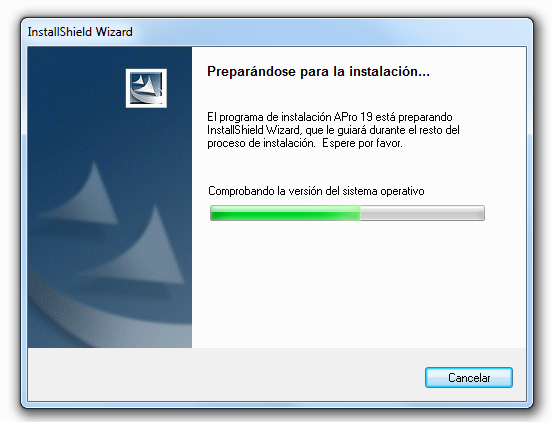Click the 'InstallShield Wizard, que le guiará' text line
The height and width of the screenshot is (426, 556).
tap(335, 131)
